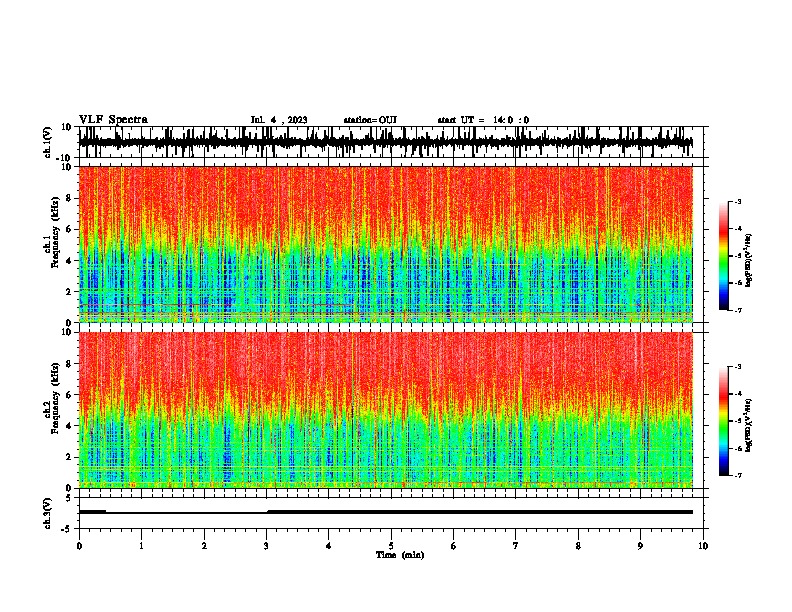This screenshot has width=792, height=612.
Task: Click the "ch.1(V)" axis label
Action: pyautogui.click(x=48, y=142)
